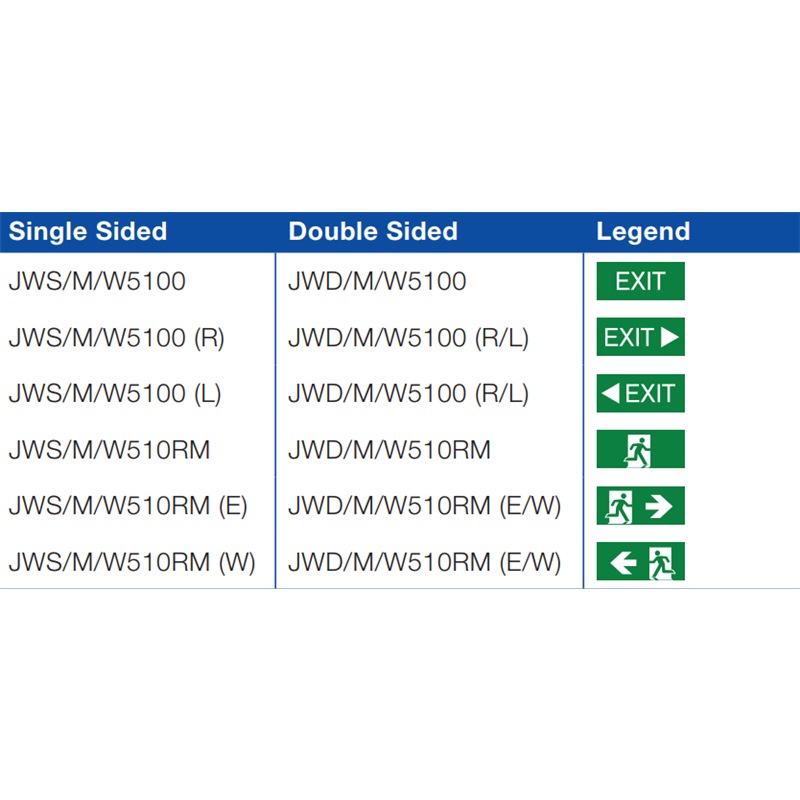Select the JWD/M/W510RM double sided entry
The width and height of the screenshot is (800, 800).
click(x=389, y=450)
